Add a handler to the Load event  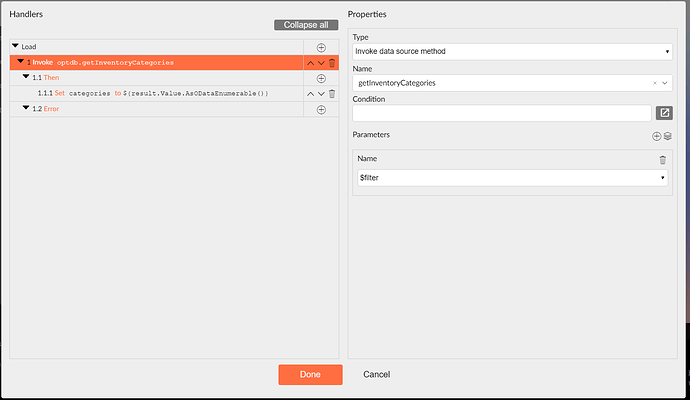(321, 48)
